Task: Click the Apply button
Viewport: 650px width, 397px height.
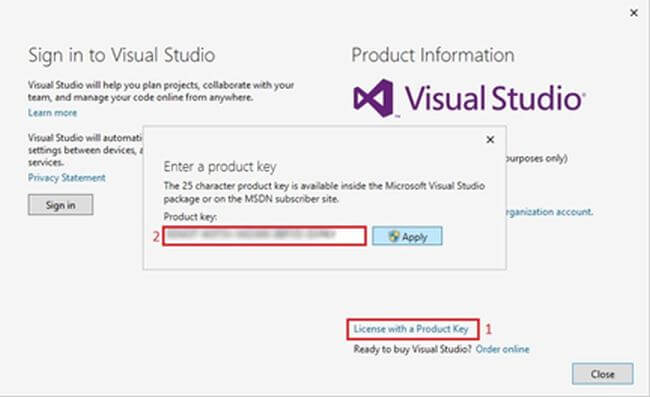Action: point(407,236)
